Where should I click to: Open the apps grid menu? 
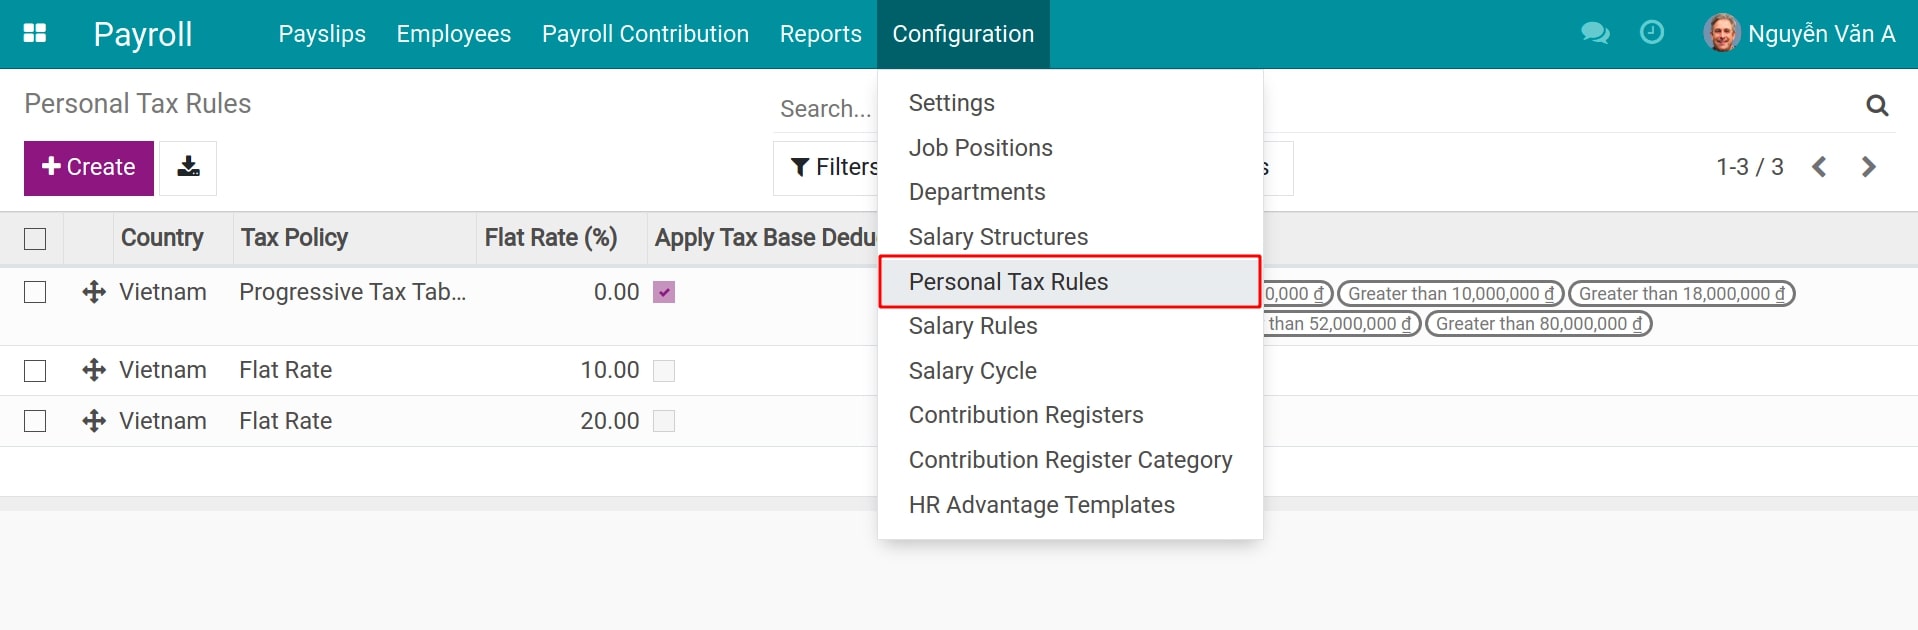pyautogui.click(x=35, y=33)
